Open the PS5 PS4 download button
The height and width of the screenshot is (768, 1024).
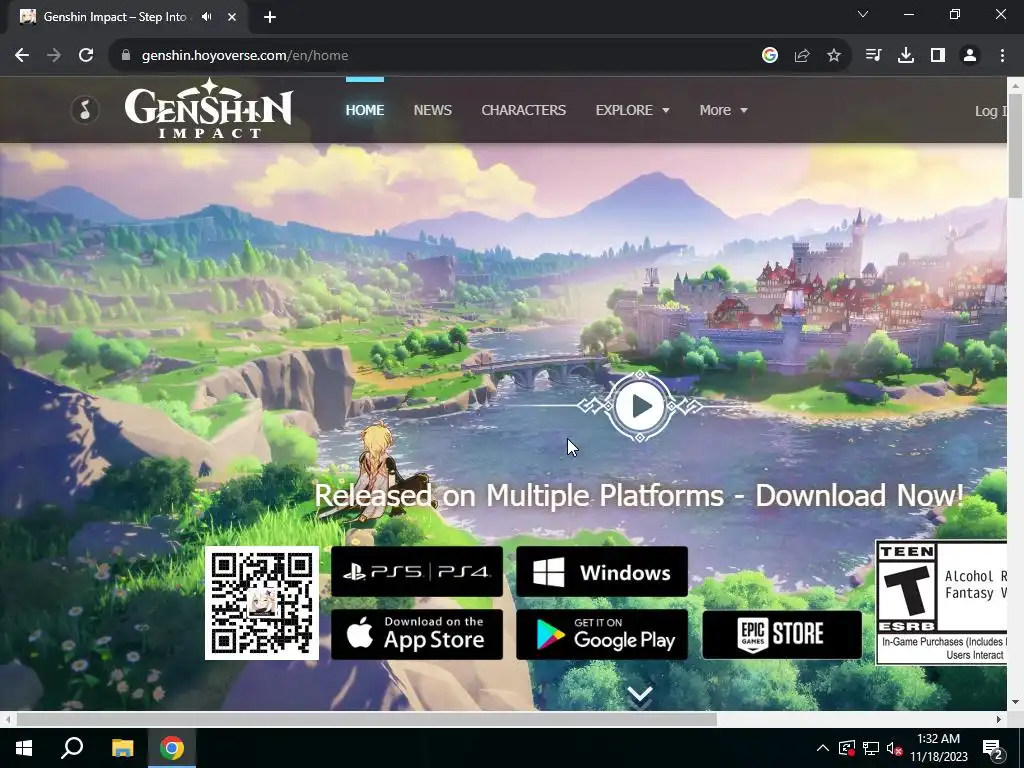[x=417, y=571]
